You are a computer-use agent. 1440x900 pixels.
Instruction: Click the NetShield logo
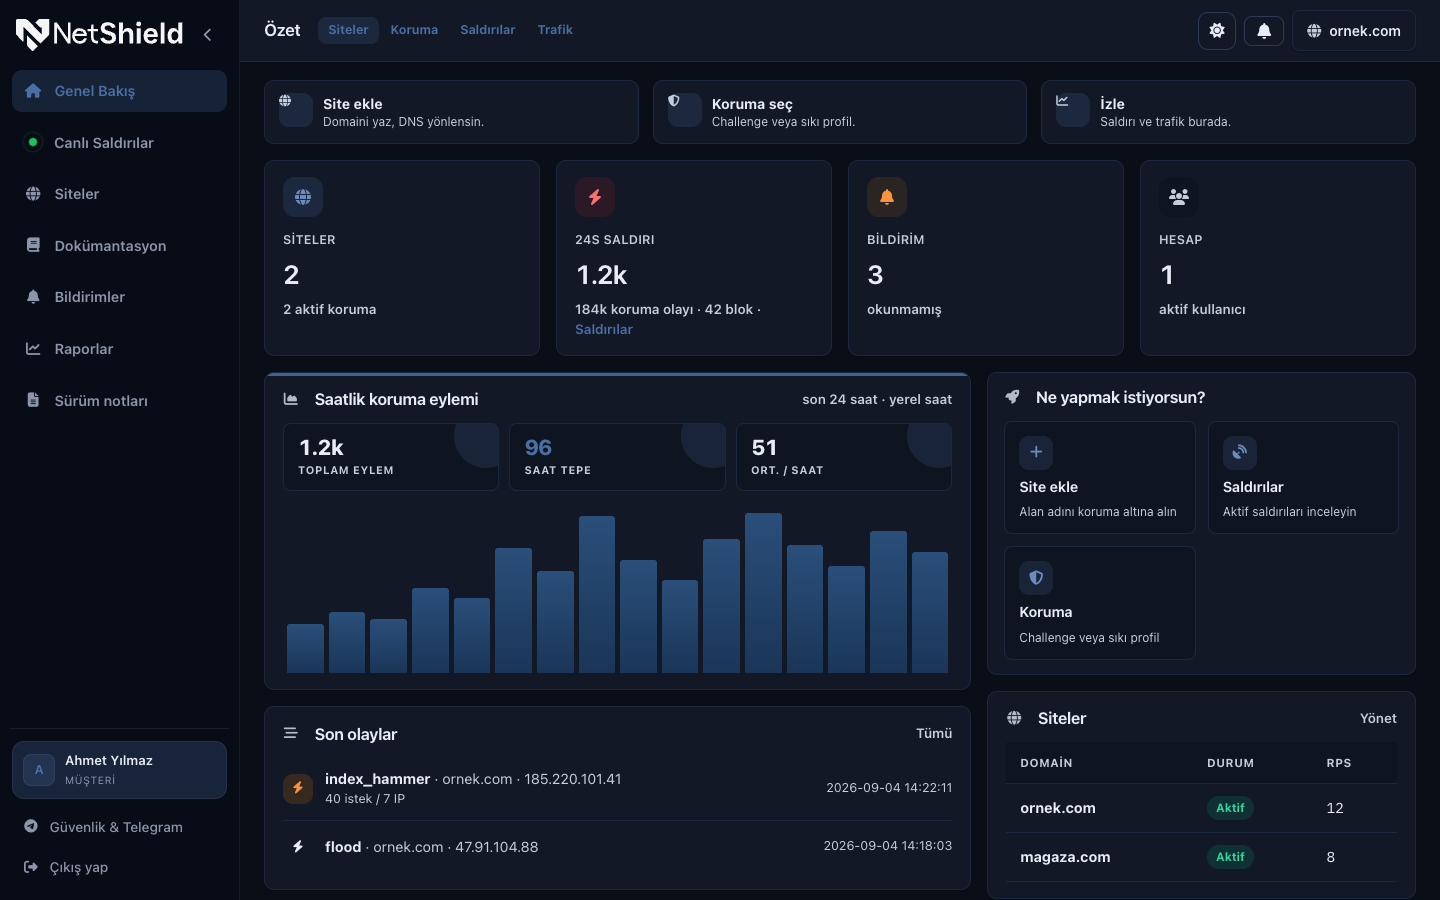(99, 34)
